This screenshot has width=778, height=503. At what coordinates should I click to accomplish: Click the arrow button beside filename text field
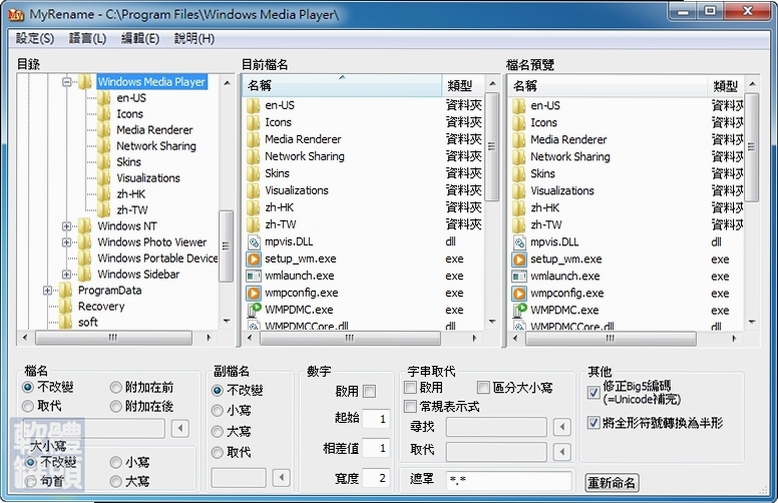click(x=180, y=428)
